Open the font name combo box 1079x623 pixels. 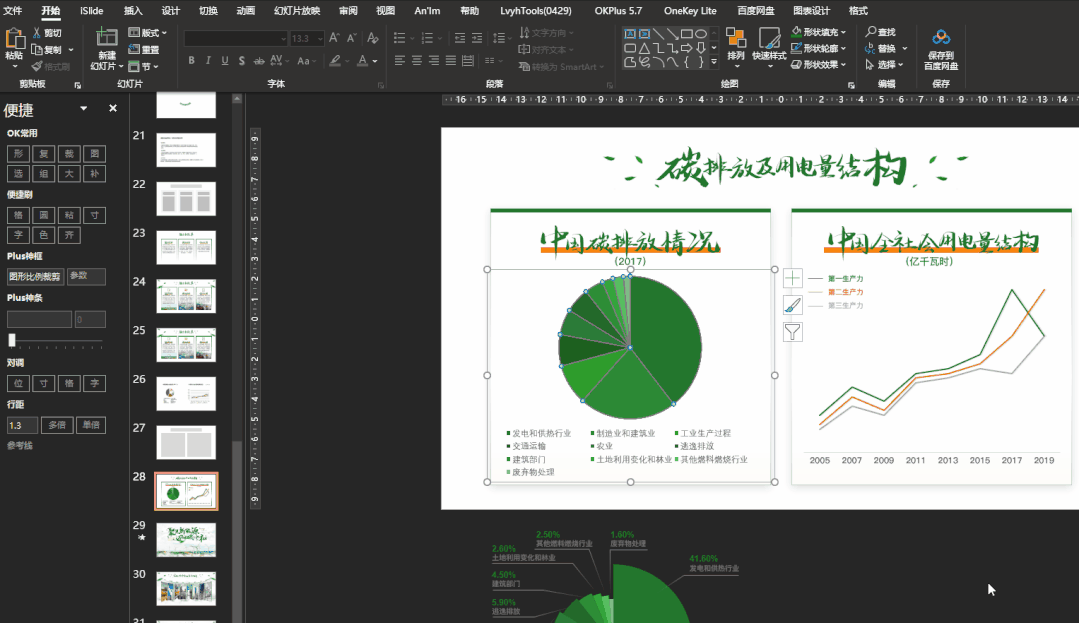coord(235,39)
